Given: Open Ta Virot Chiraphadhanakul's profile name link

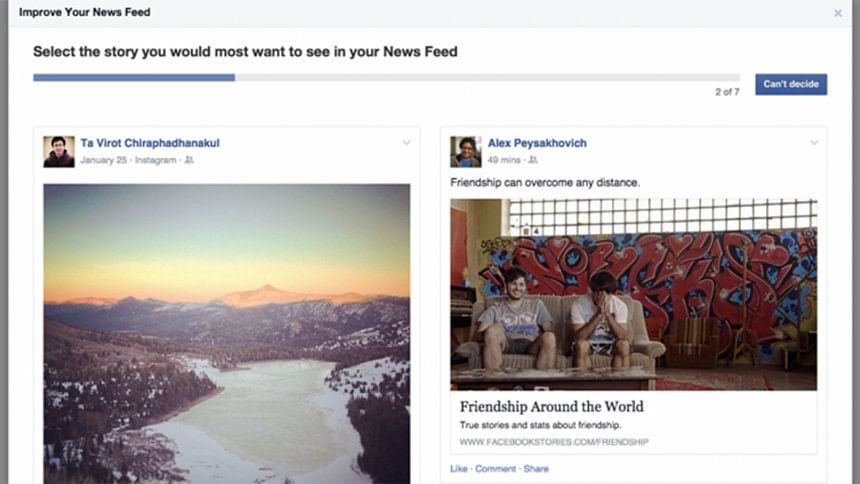Looking at the screenshot, I should point(150,143).
